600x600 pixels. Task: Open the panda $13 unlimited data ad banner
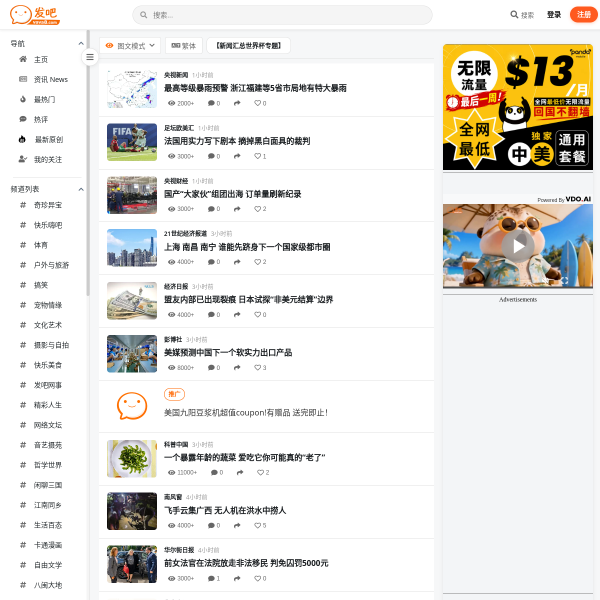coord(518,107)
